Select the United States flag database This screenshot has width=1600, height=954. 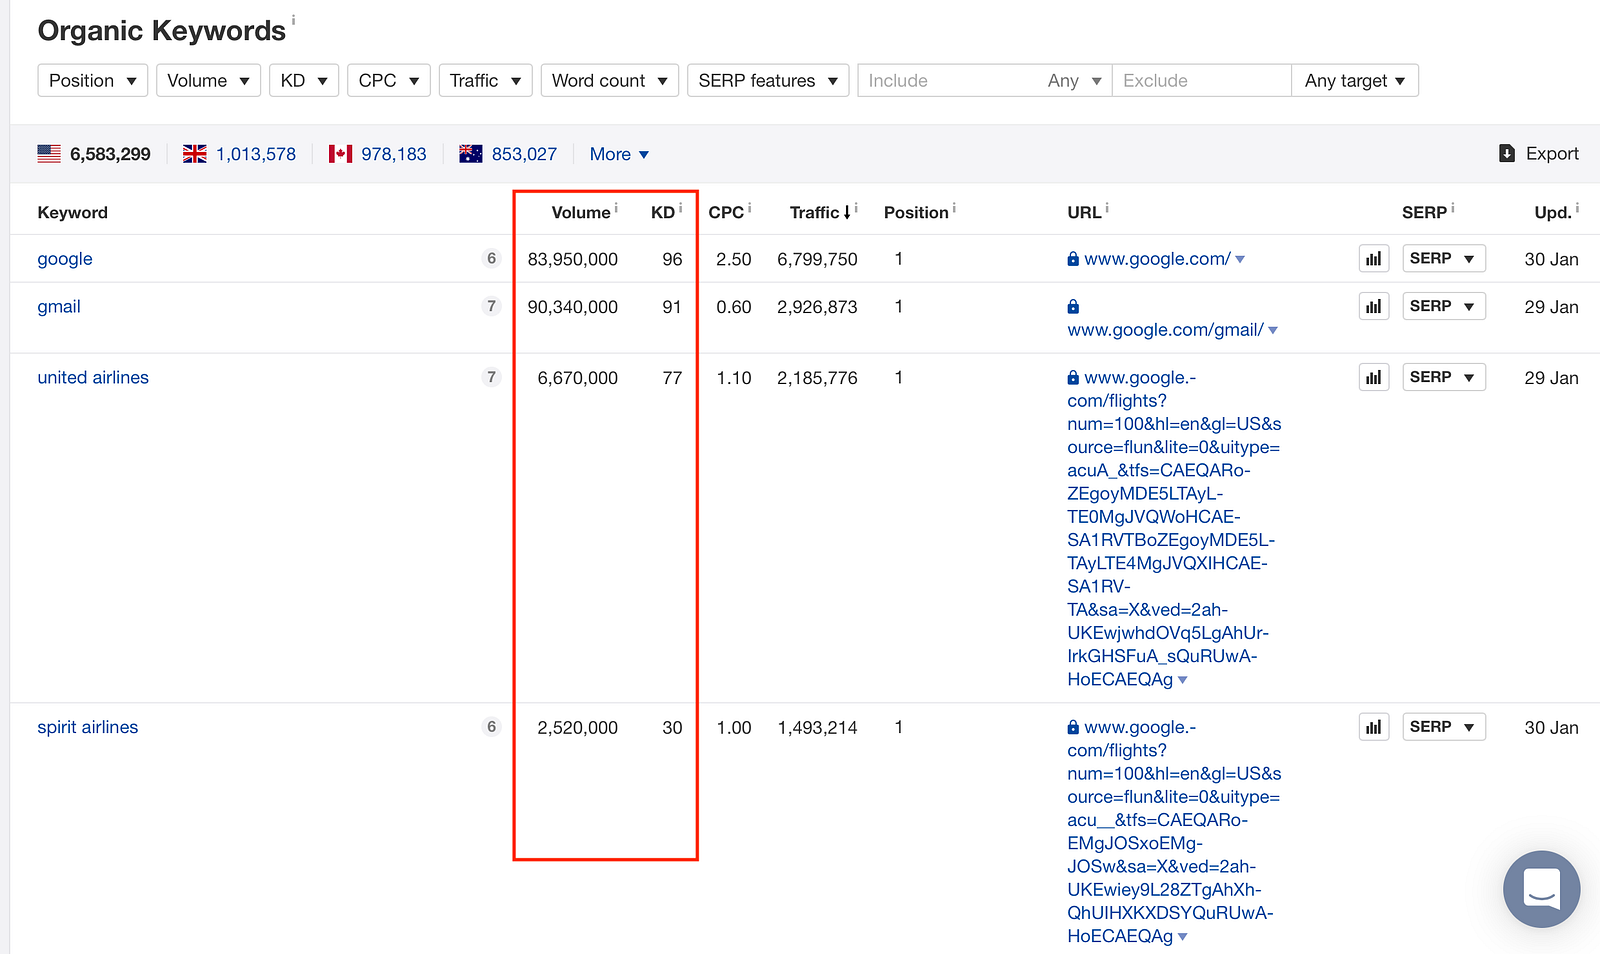[x=49, y=154]
